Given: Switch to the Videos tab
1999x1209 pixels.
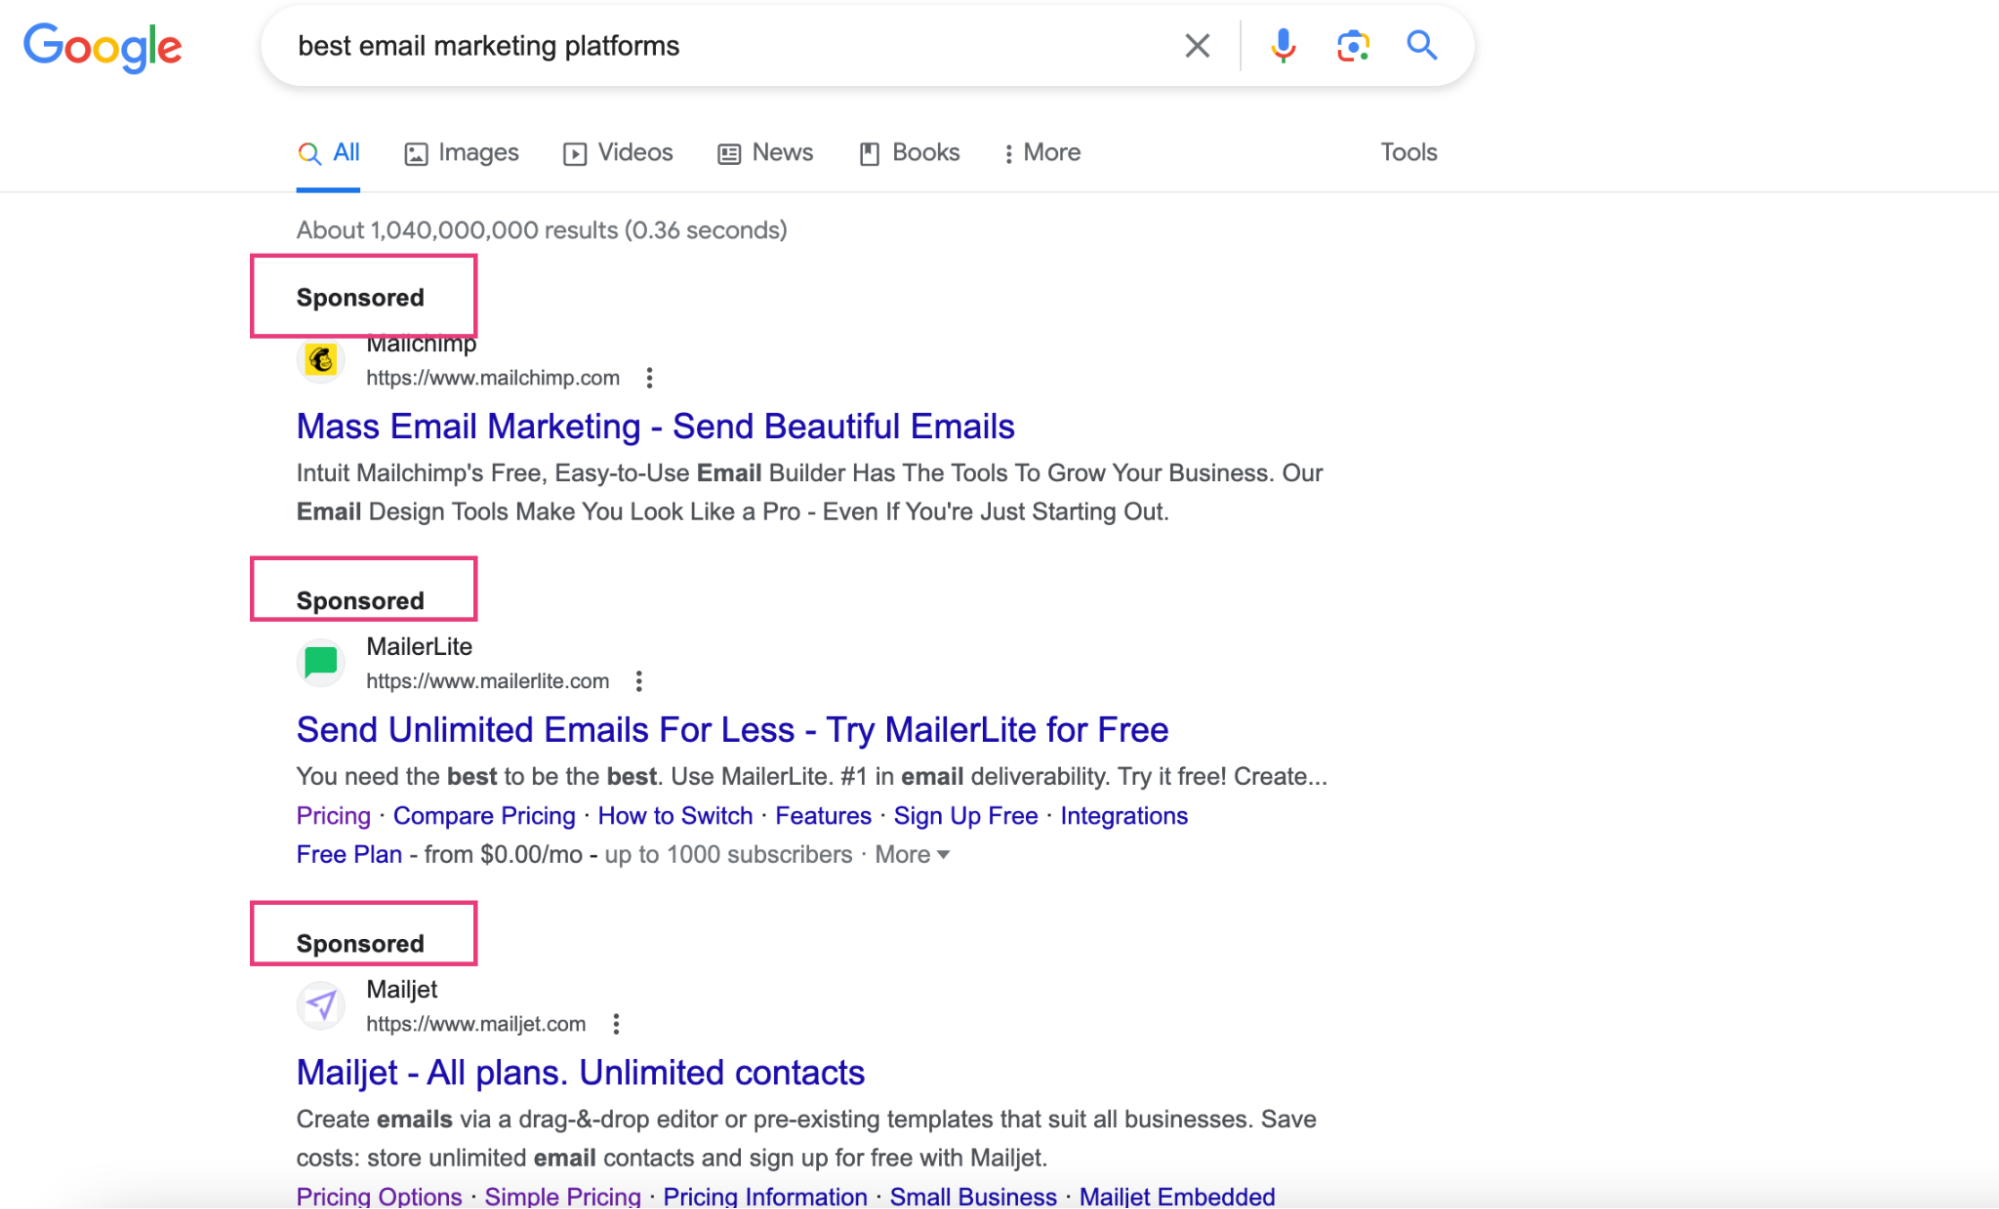Looking at the screenshot, I should 618,153.
